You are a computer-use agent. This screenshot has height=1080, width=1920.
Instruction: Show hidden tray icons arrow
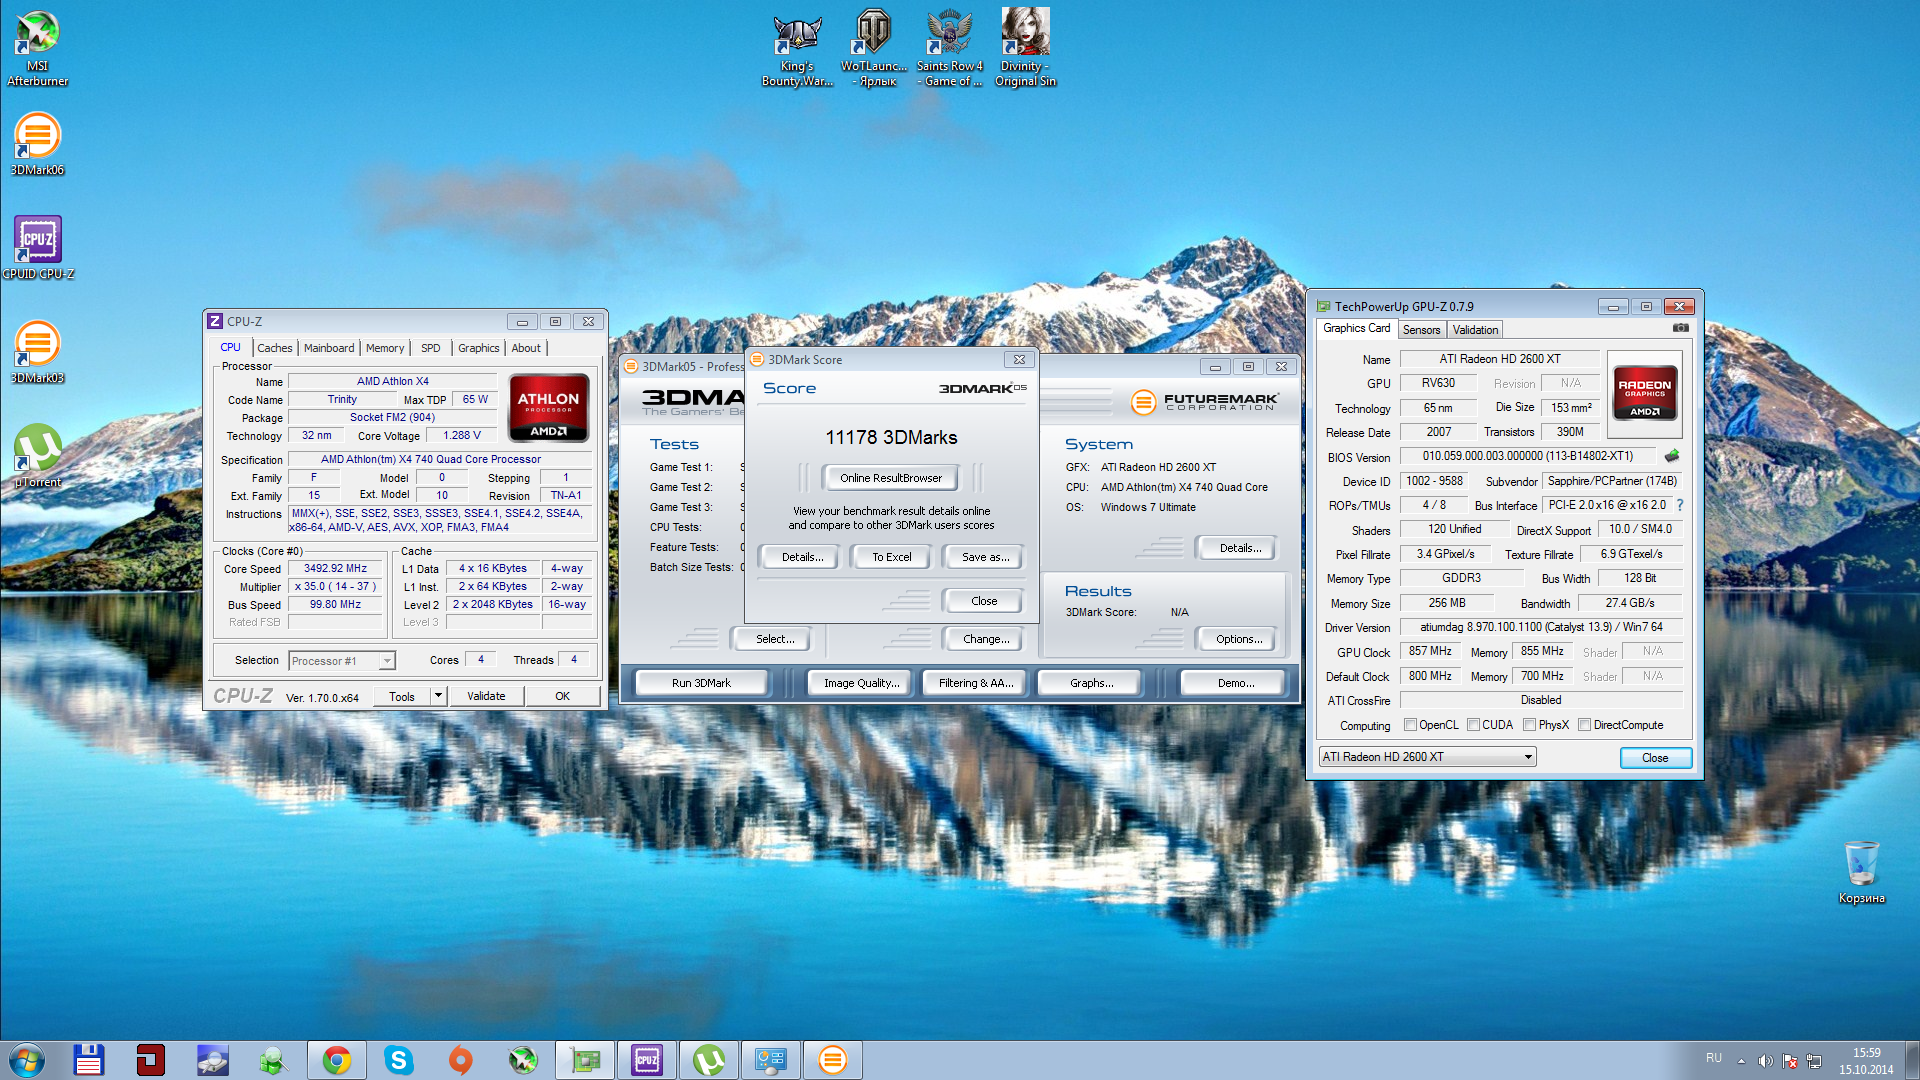pos(1741,1060)
